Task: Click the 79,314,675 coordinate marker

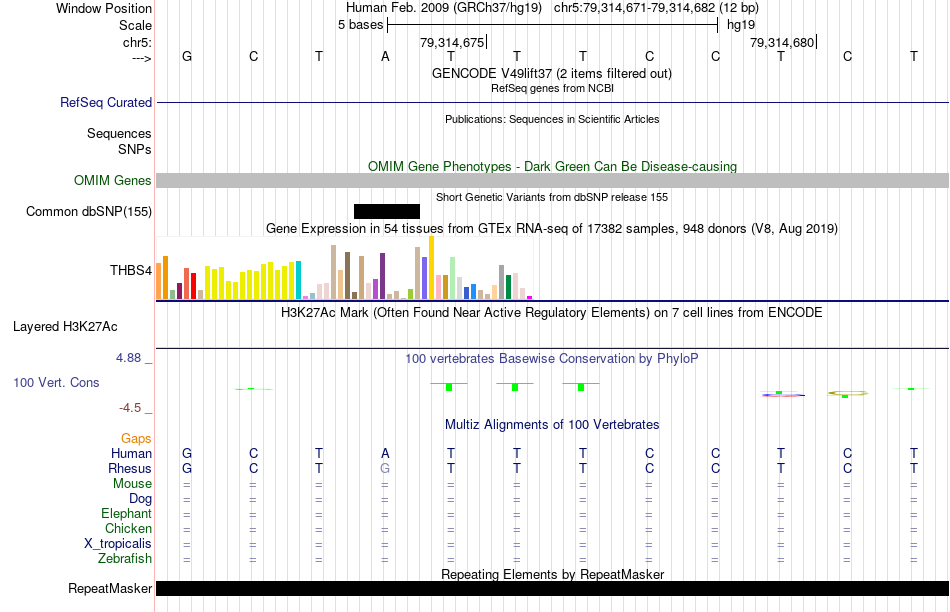Action: coord(453,42)
